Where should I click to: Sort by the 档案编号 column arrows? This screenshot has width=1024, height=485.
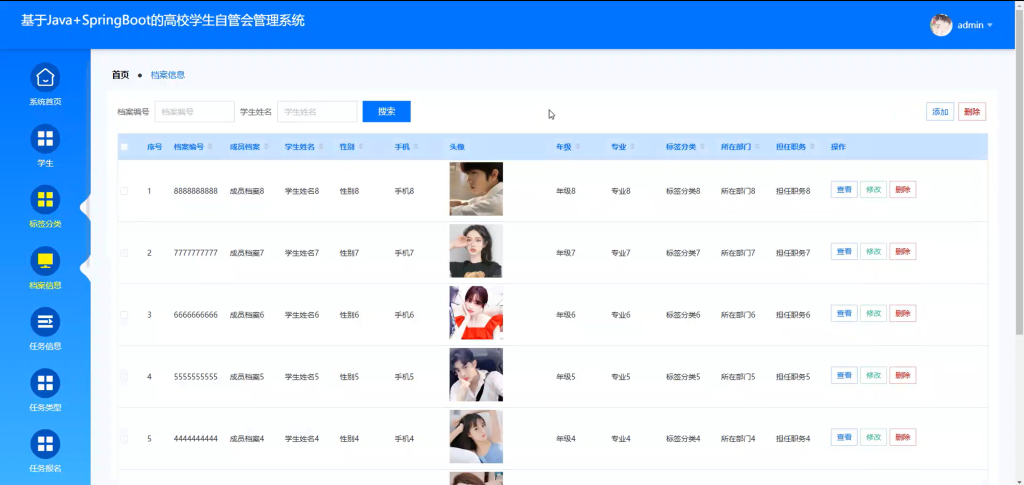click(210, 147)
